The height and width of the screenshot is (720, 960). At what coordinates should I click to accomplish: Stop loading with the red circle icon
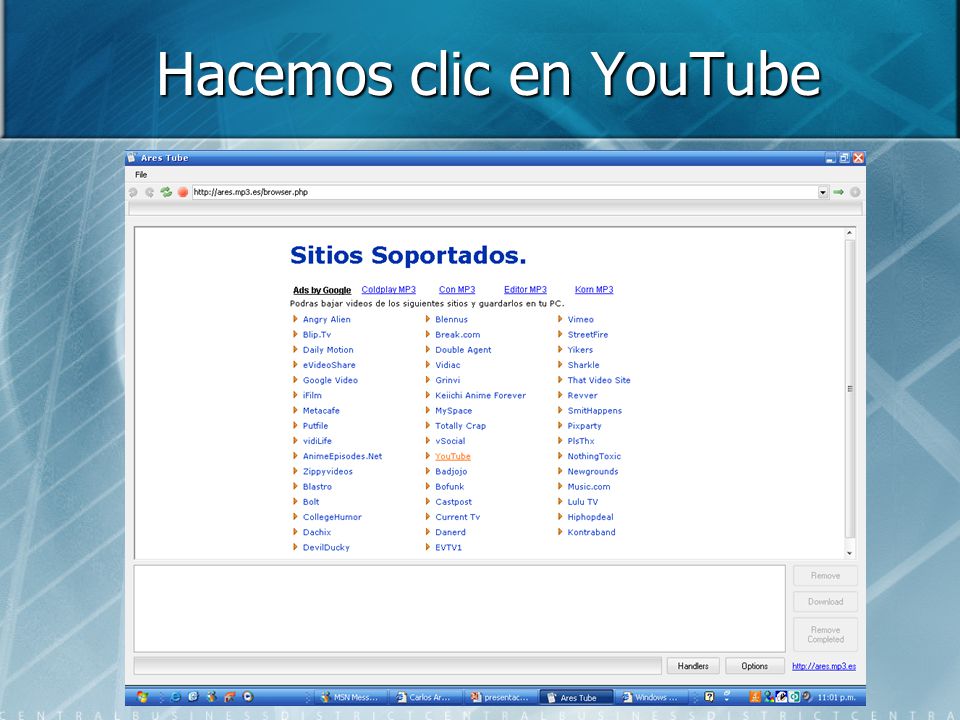pos(182,192)
